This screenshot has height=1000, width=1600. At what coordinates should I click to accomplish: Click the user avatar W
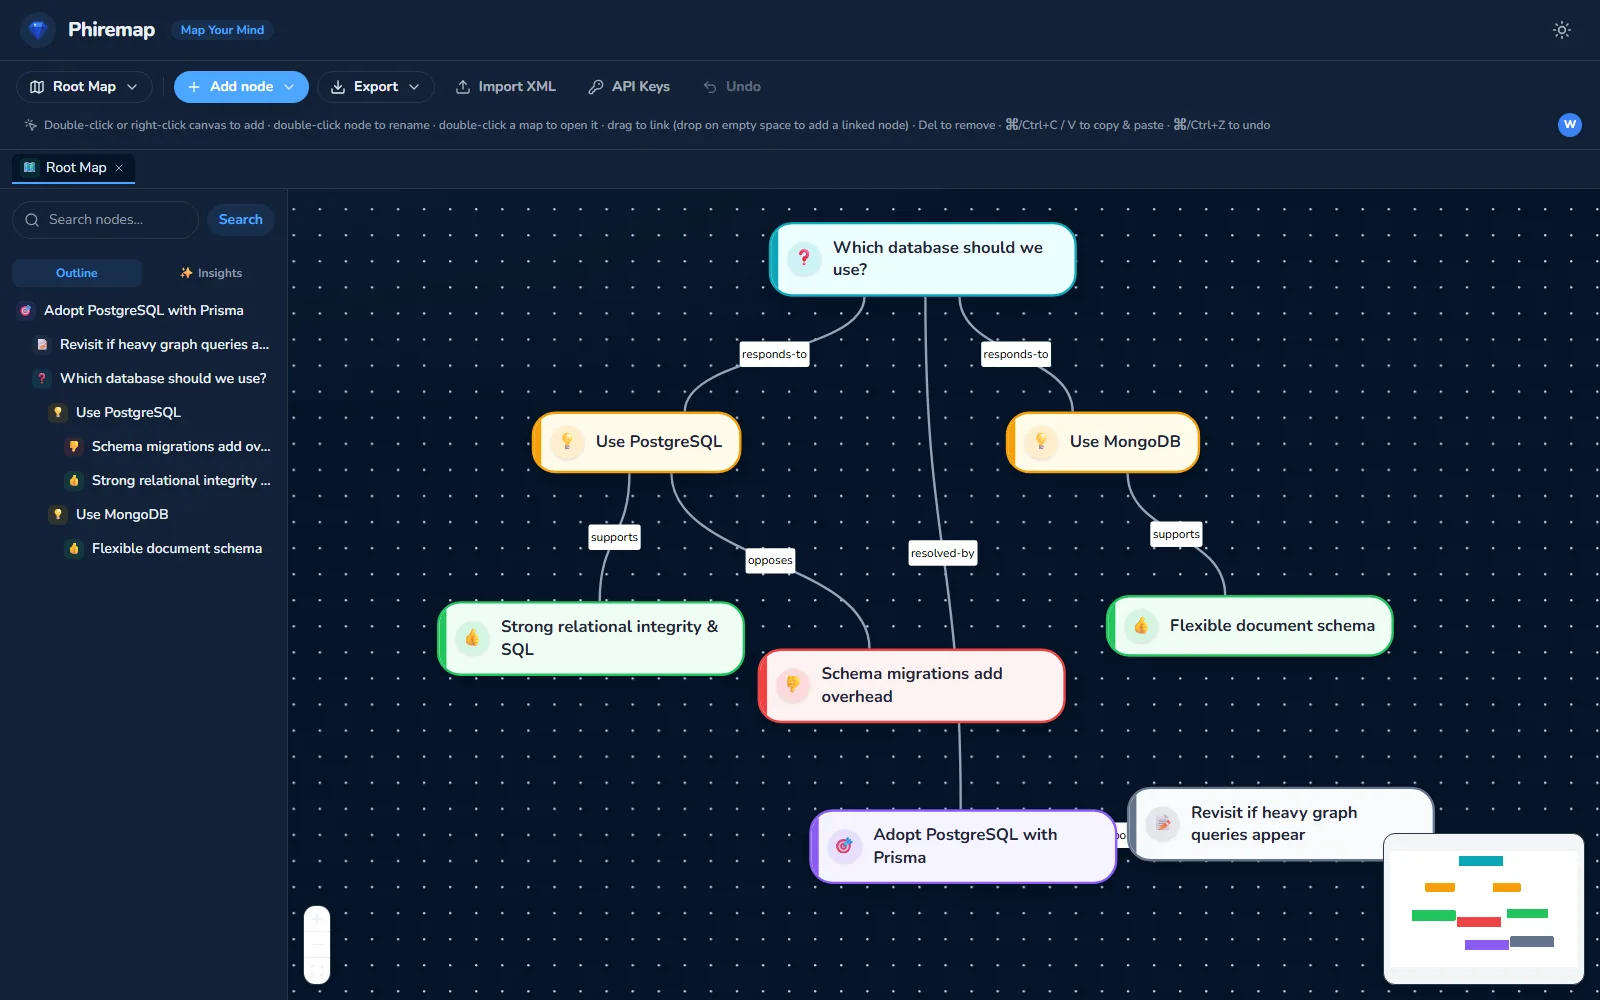click(1570, 125)
